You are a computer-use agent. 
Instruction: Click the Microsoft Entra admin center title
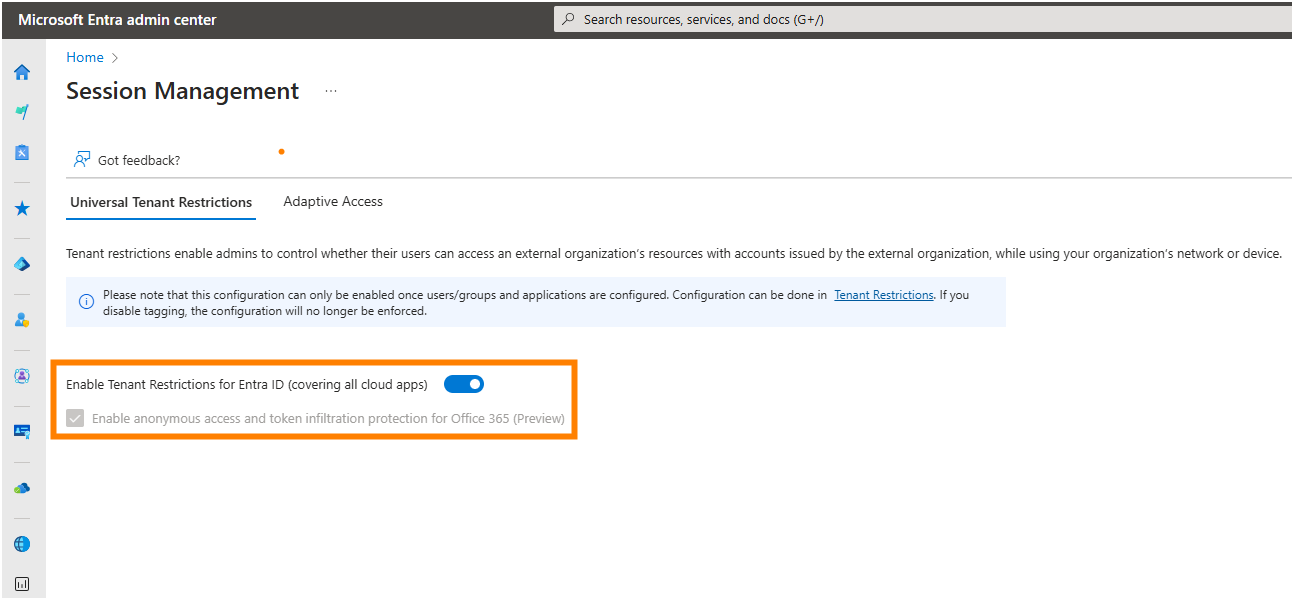pos(117,20)
